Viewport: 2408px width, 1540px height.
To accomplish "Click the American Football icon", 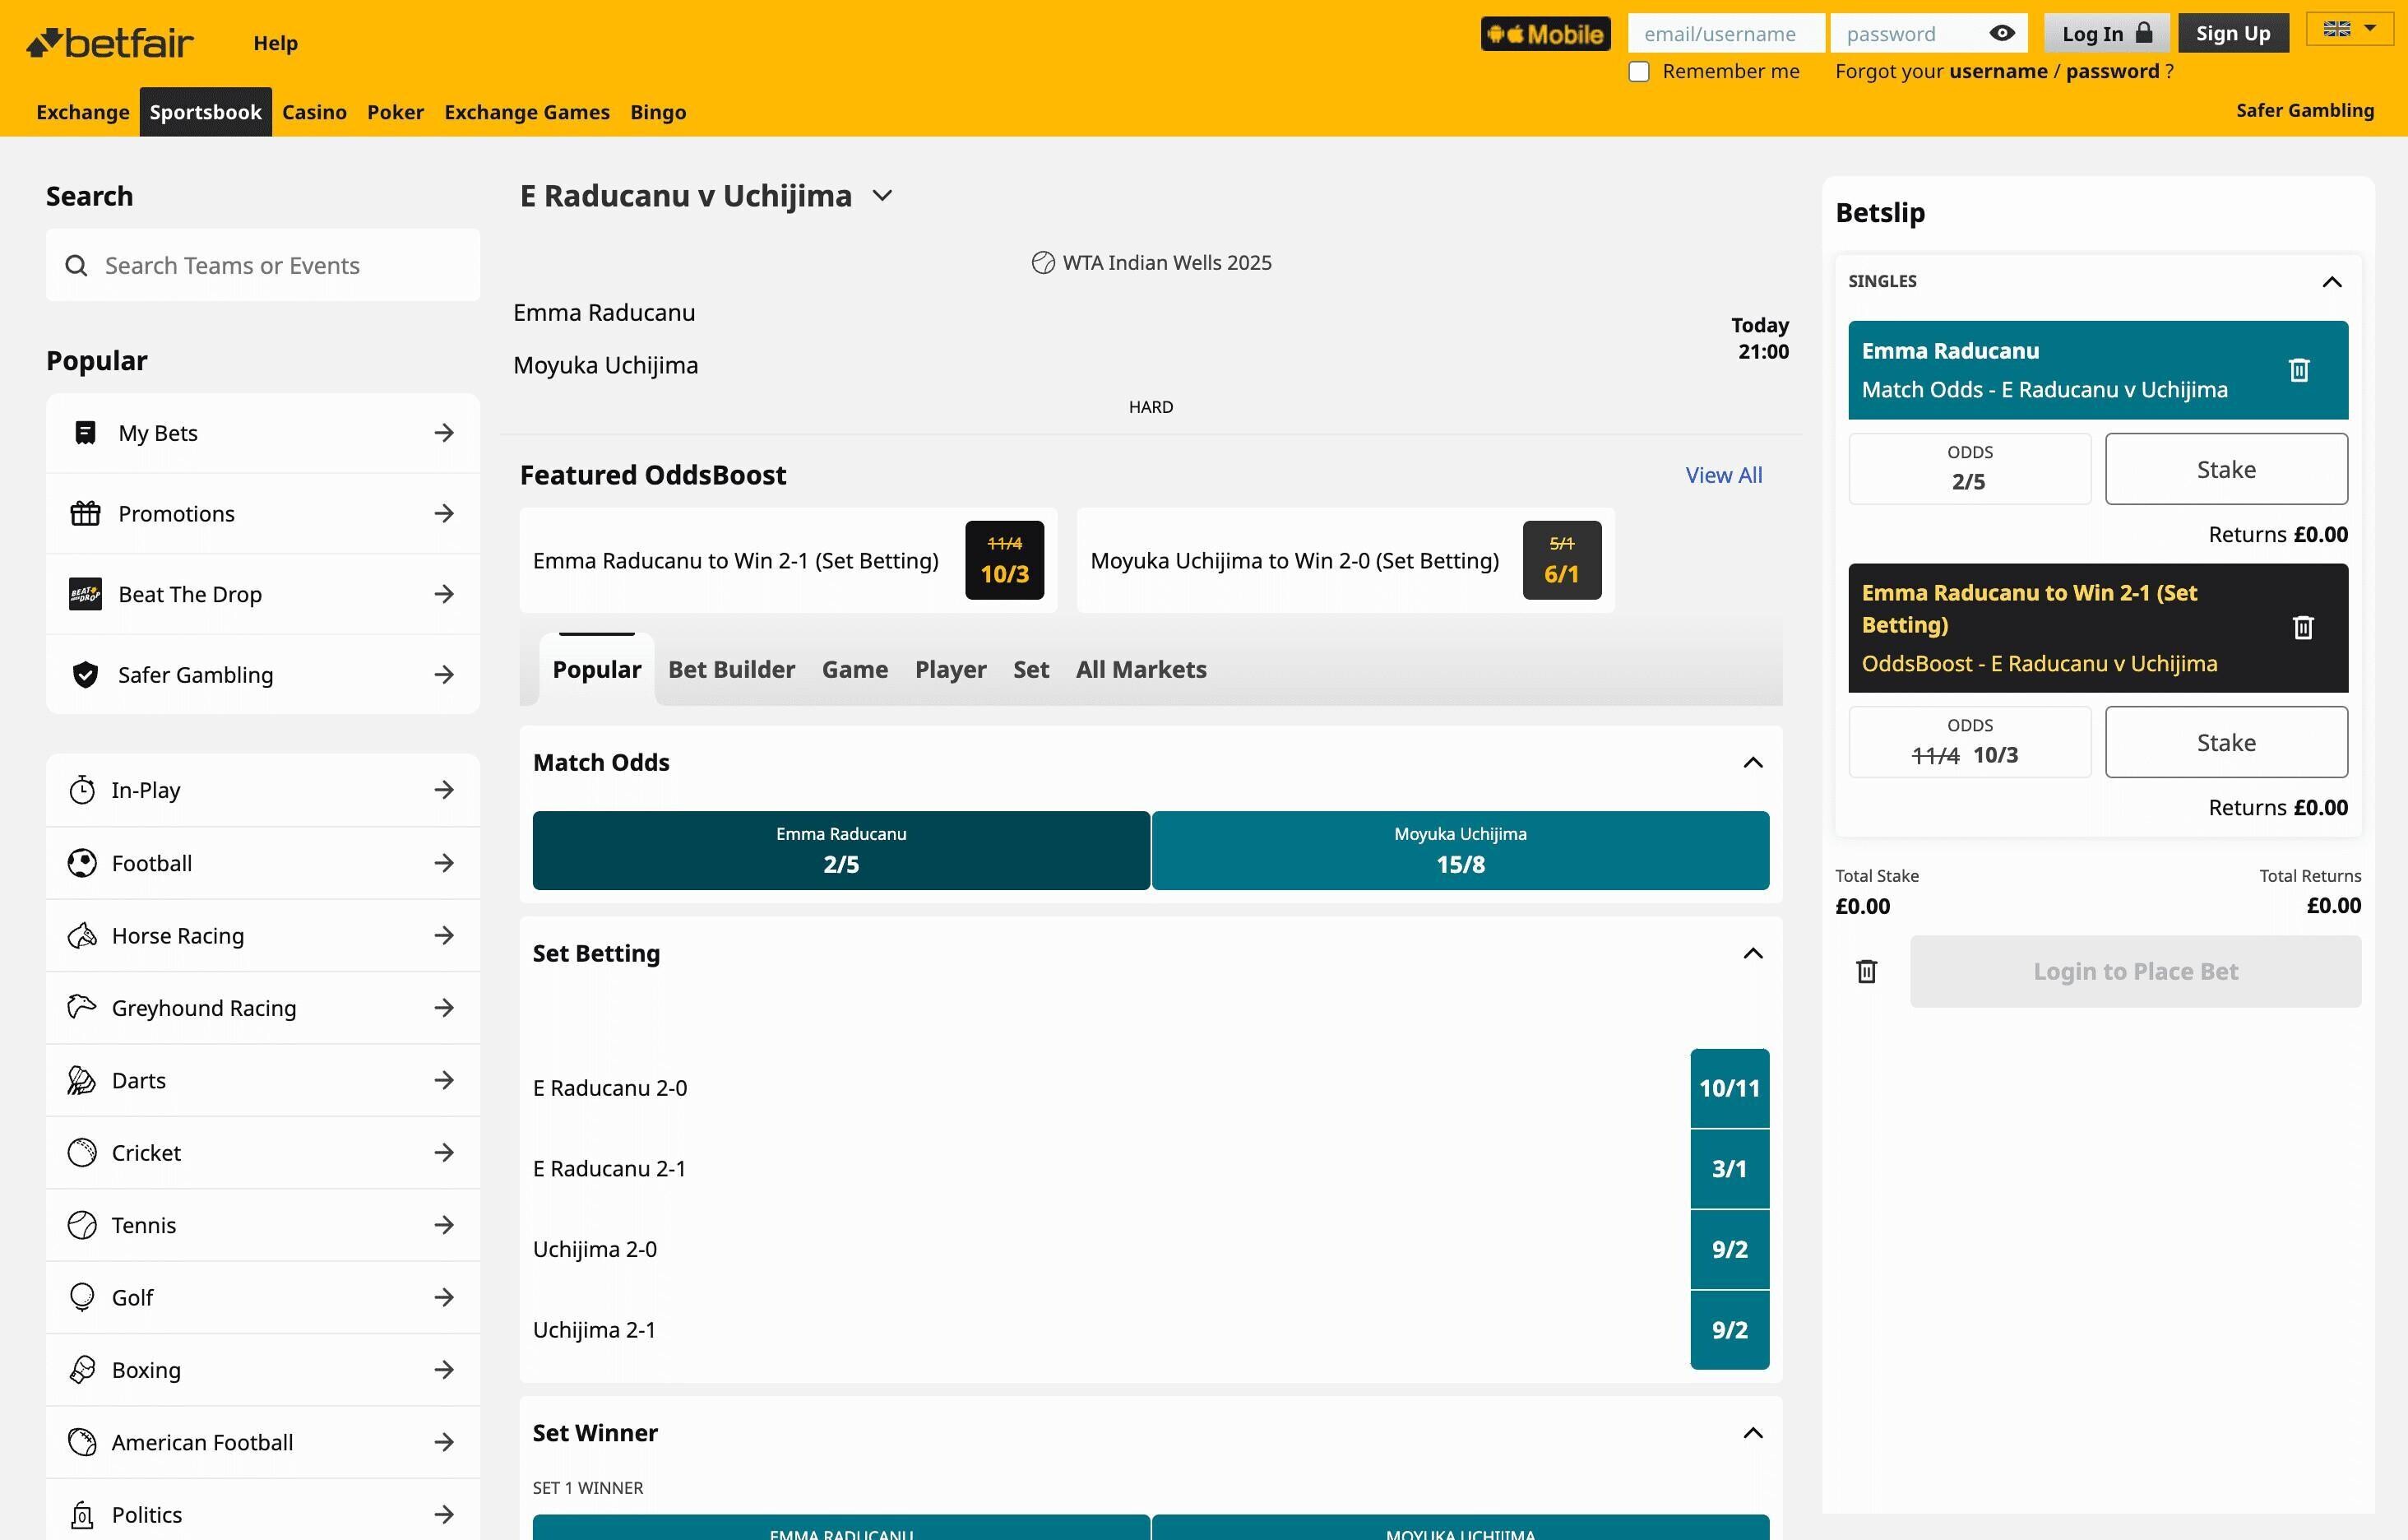I will (x=82, y=1442).
